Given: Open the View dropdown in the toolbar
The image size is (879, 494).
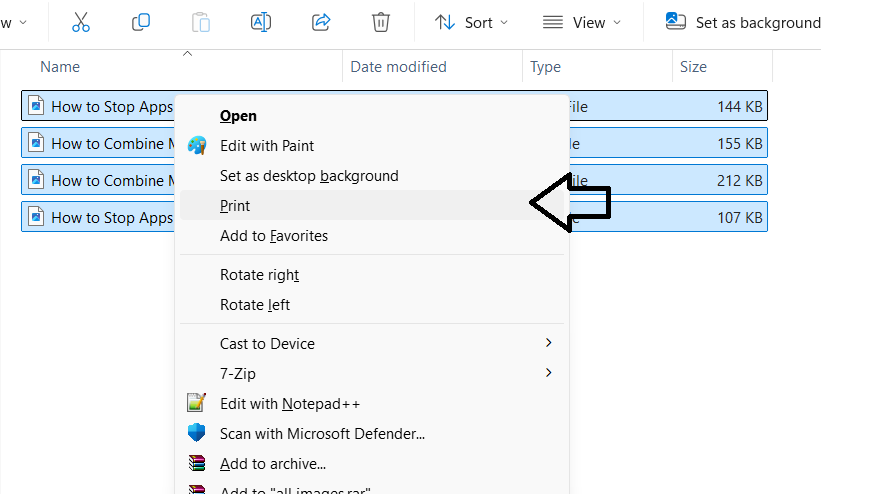Looking at the screenshot, I should tap(582, 22).
